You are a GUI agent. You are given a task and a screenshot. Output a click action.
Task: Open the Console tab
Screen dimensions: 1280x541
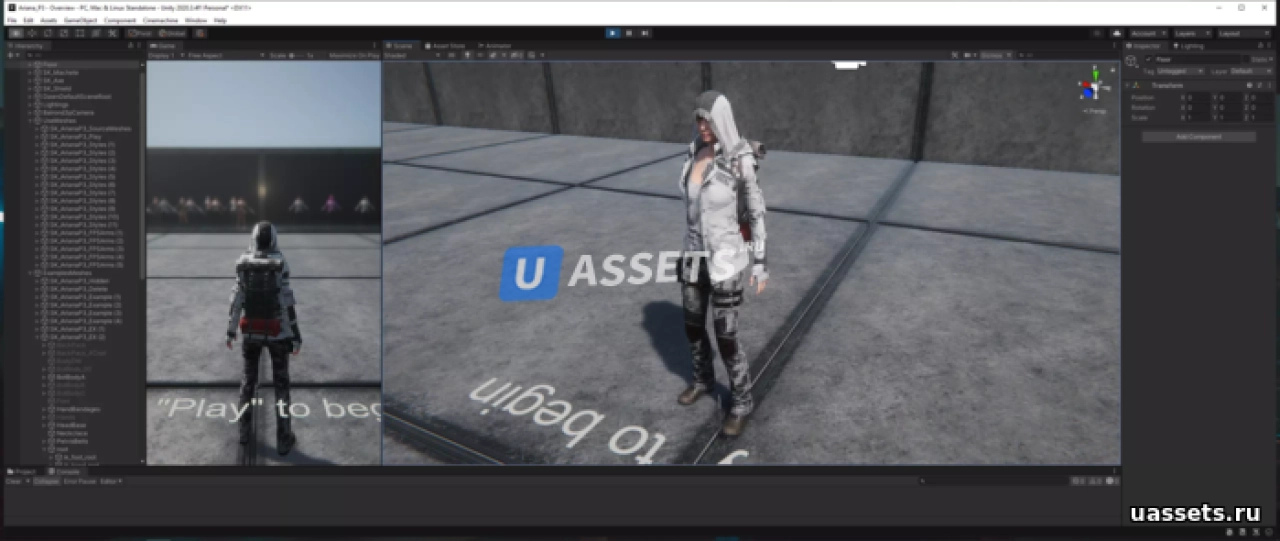tap(64, 471)
